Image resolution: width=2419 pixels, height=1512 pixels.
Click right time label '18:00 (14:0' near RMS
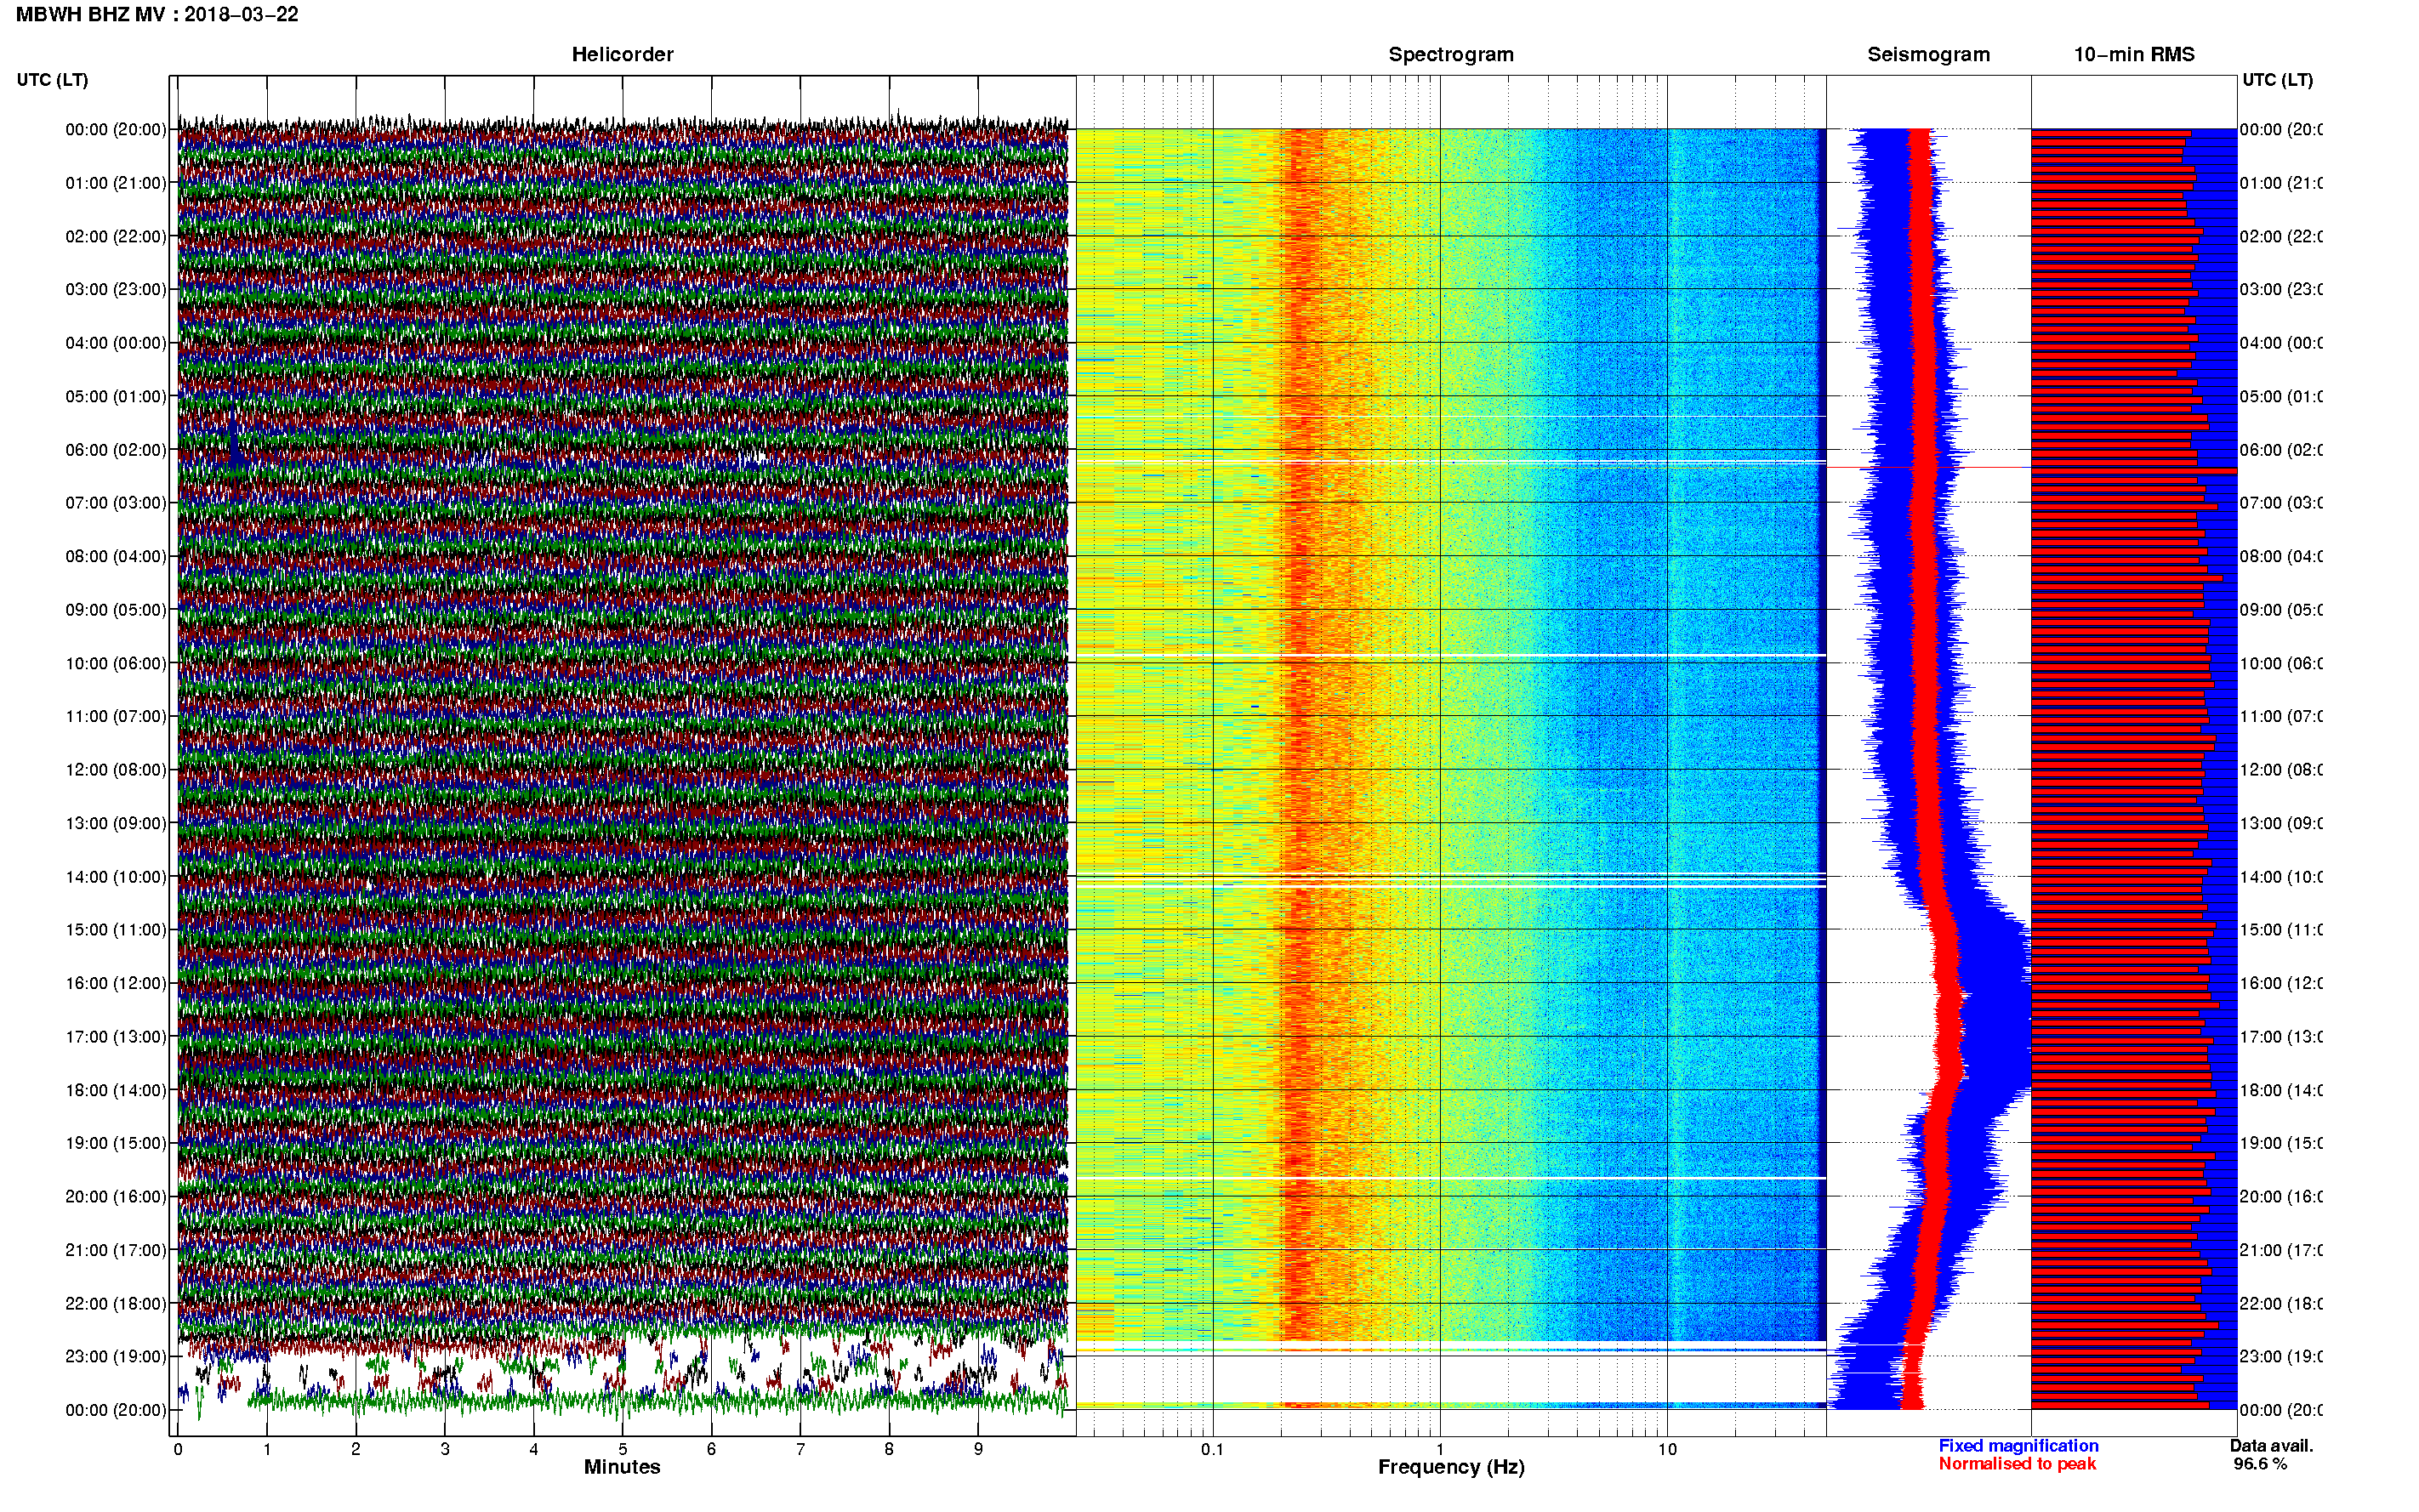tap(2280, 1090)
